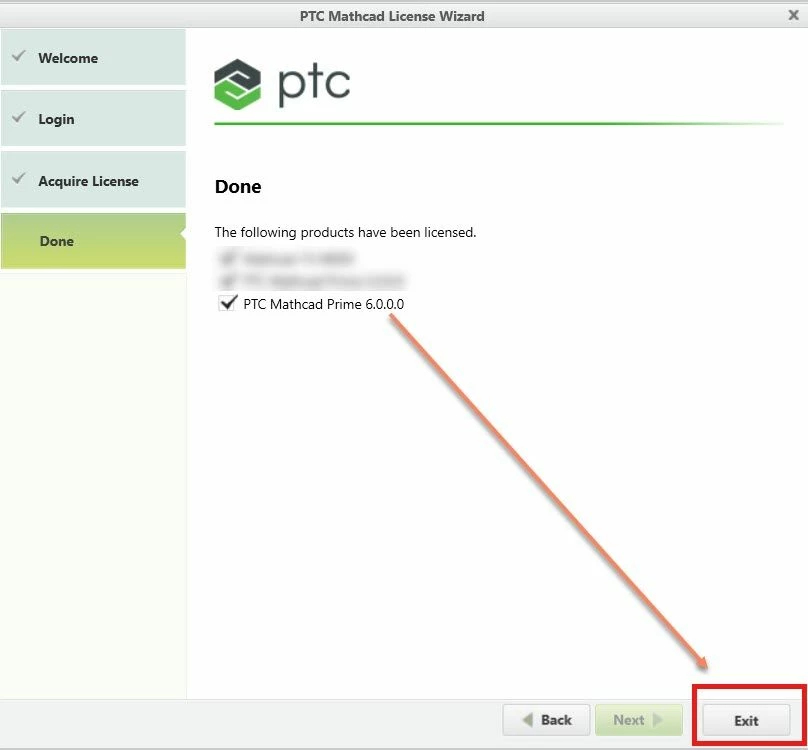Click the checkmark icon beside Acquire License

pos(19,178)
